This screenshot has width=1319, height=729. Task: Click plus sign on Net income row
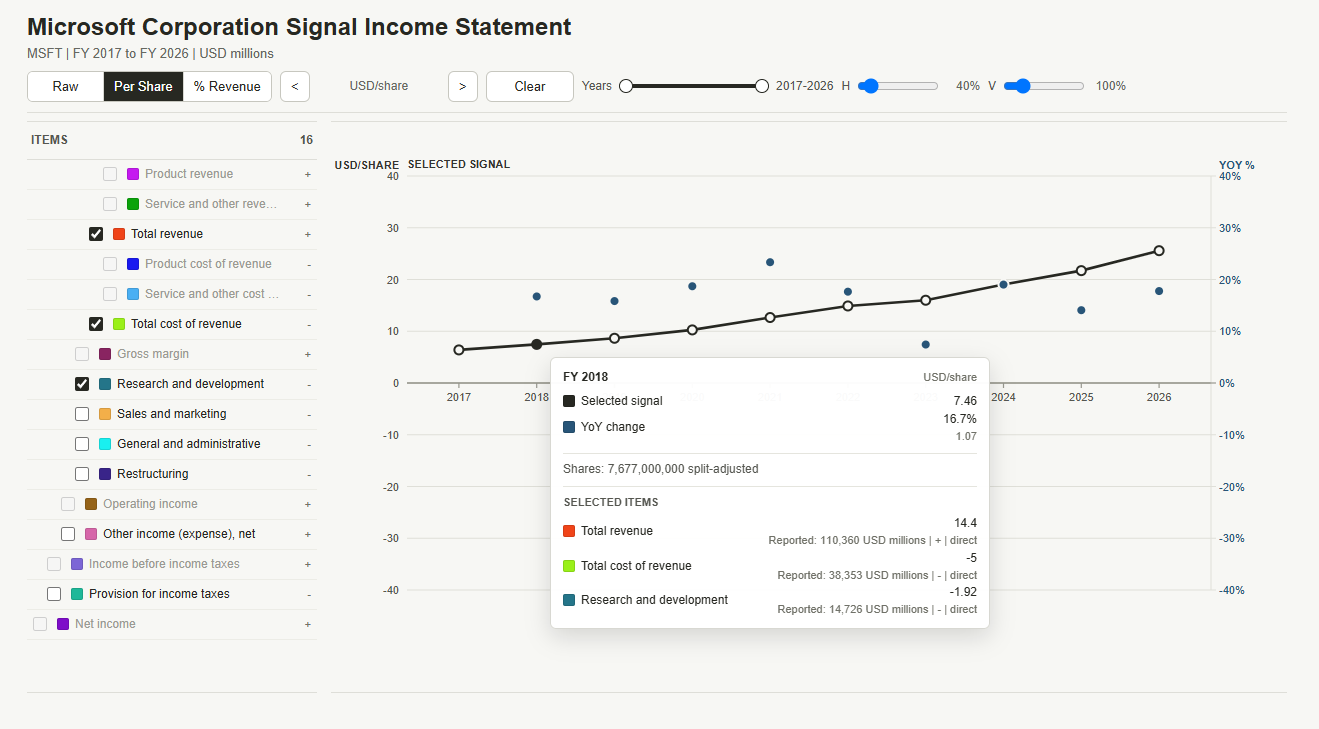point(308,624)
